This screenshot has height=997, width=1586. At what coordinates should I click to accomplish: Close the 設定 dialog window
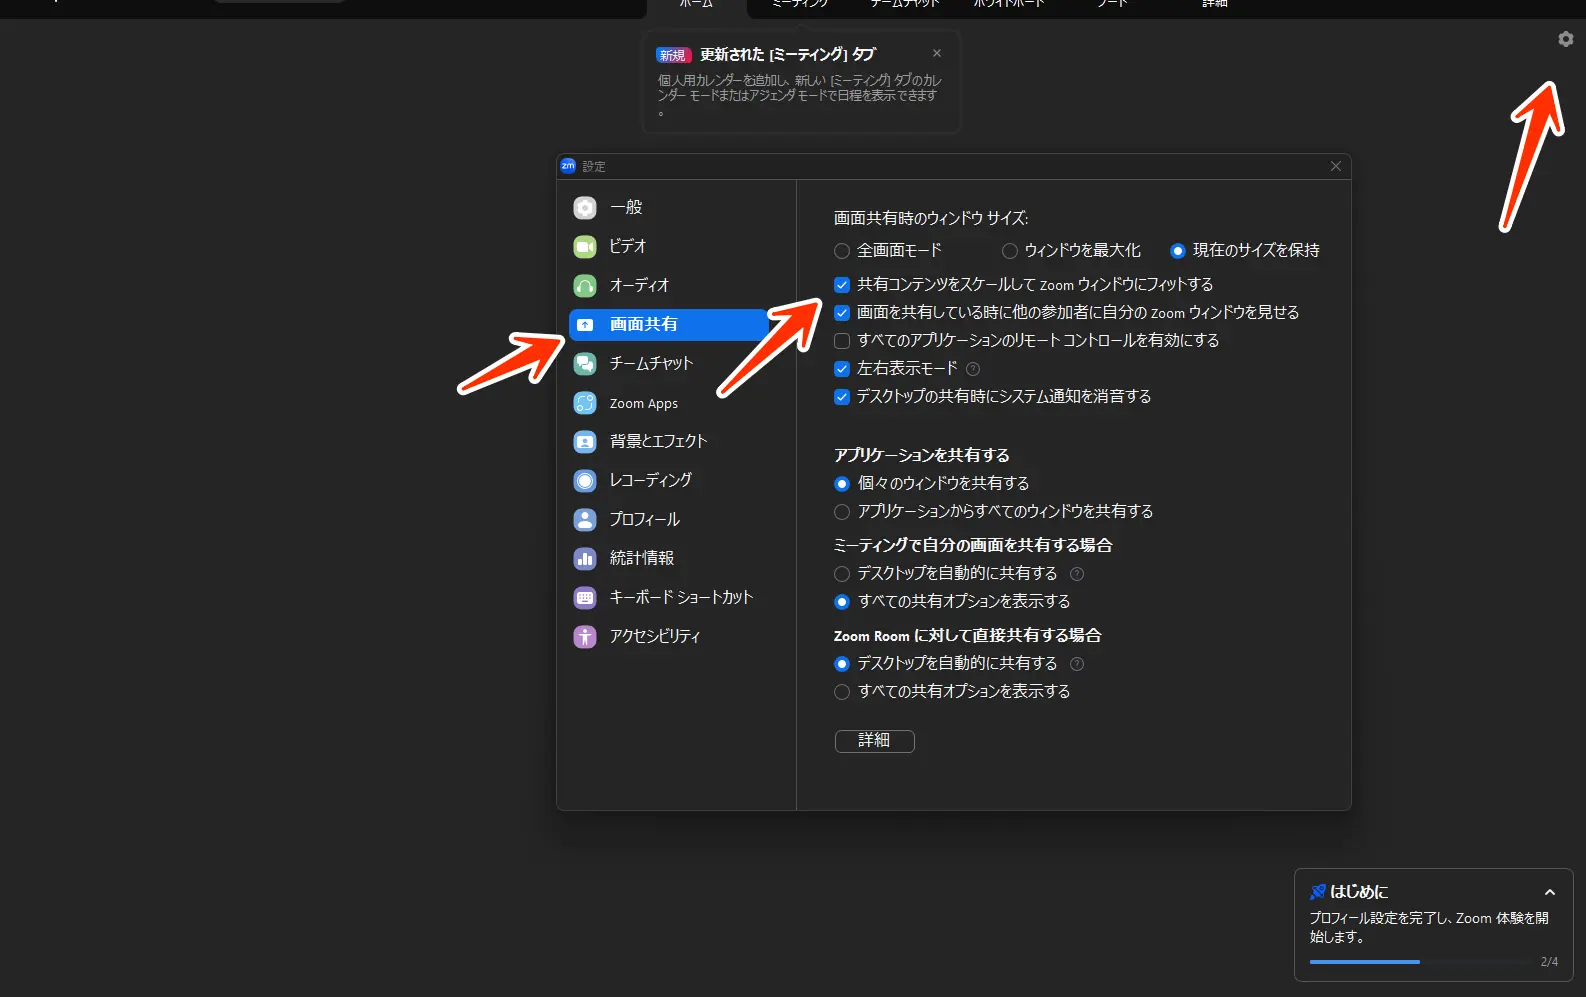click(1335, 166)
